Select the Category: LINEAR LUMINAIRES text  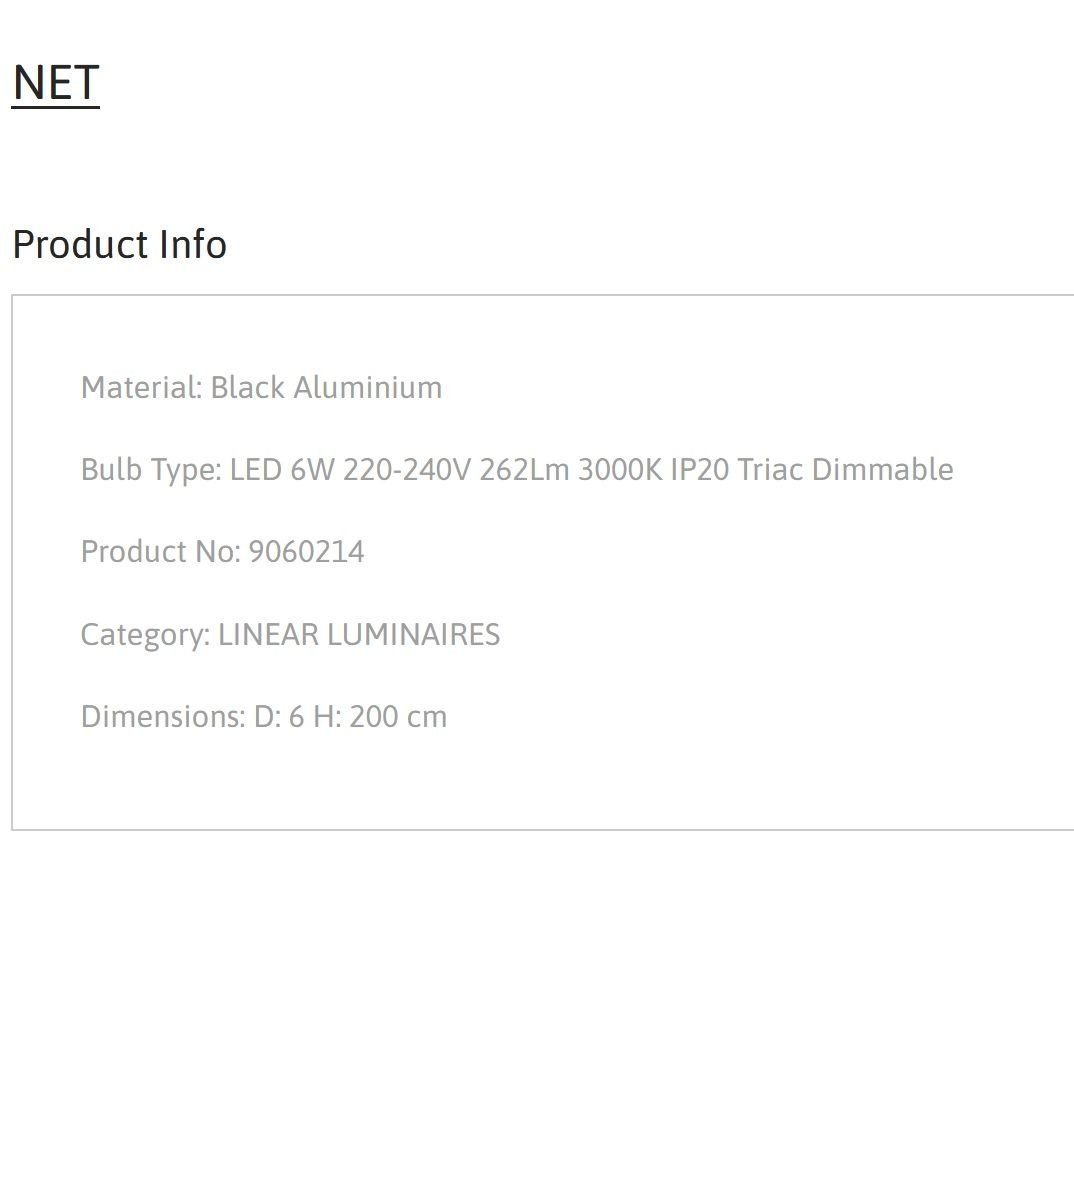click(x=290, y=635)
